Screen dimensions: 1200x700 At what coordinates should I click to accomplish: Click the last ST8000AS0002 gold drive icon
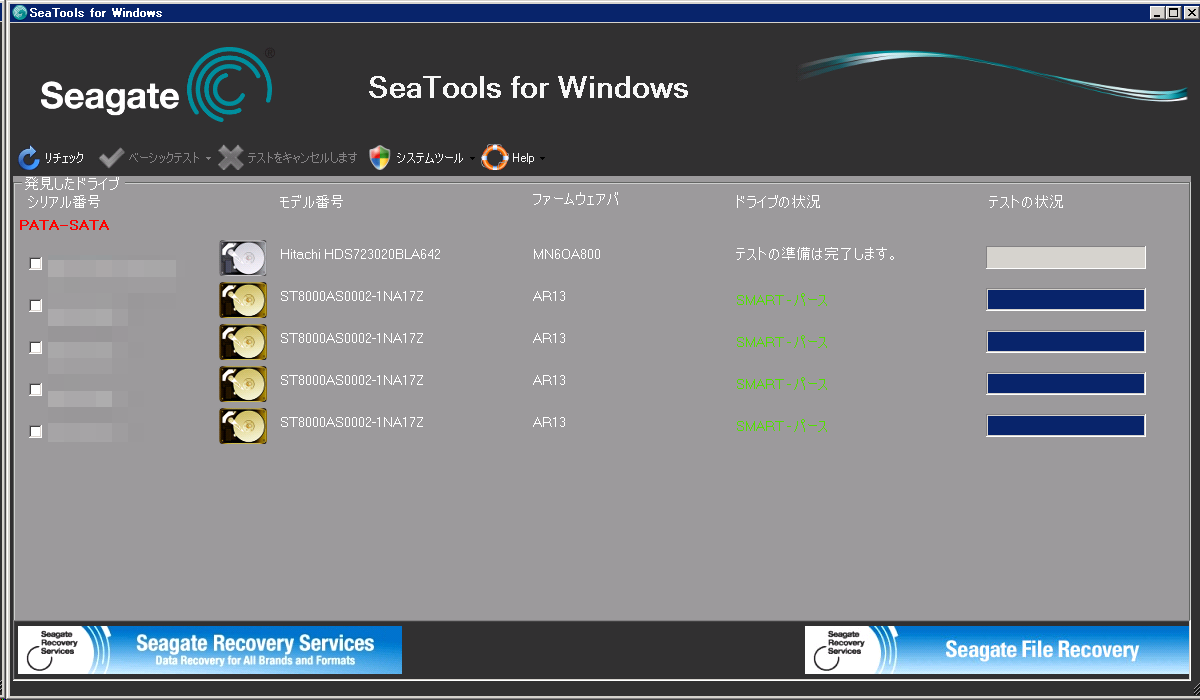click(x=243, y=426)
